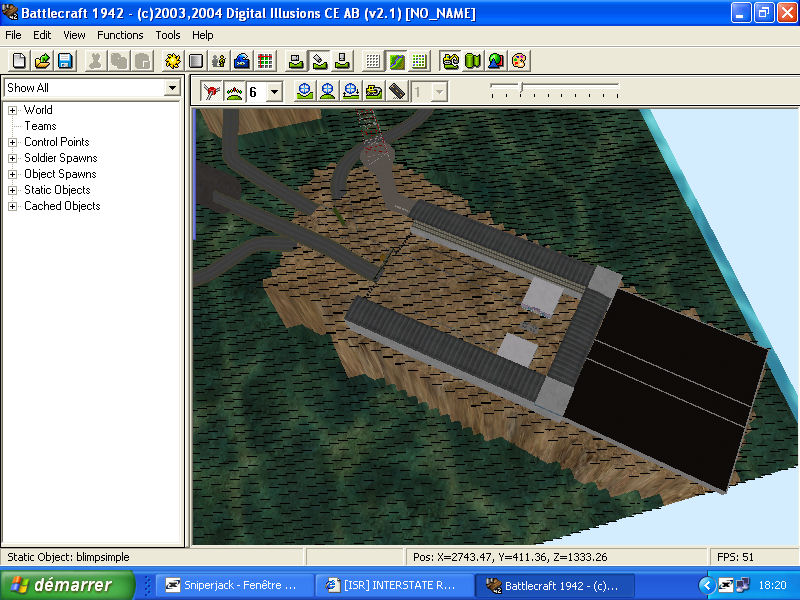Click the Static Object: blimpsimple status text
Viewport: 800px width, 600px height.
(x=68, y=557)
